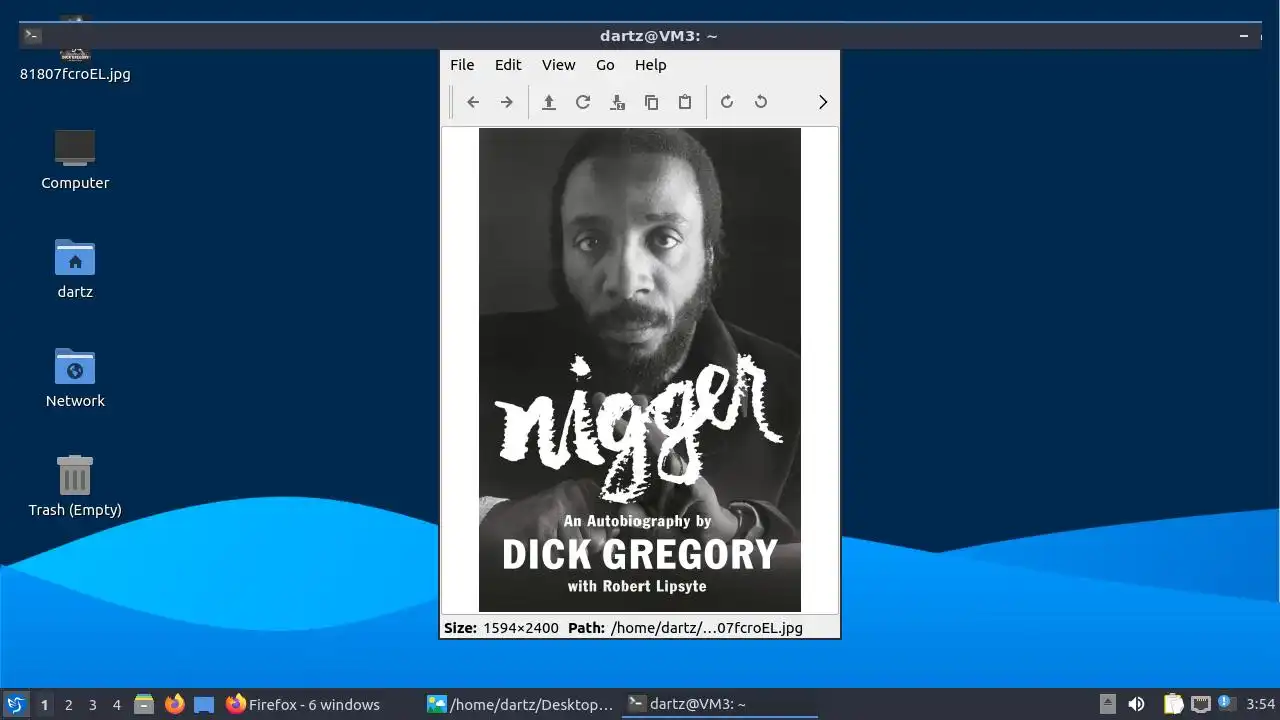Click the open file upload-arrow icon

pos(548,102)
